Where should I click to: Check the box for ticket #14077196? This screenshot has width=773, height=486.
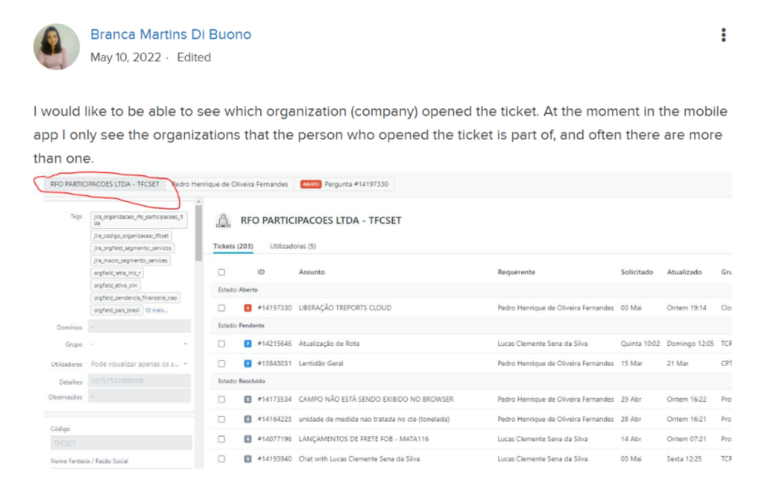pos(221,439)
